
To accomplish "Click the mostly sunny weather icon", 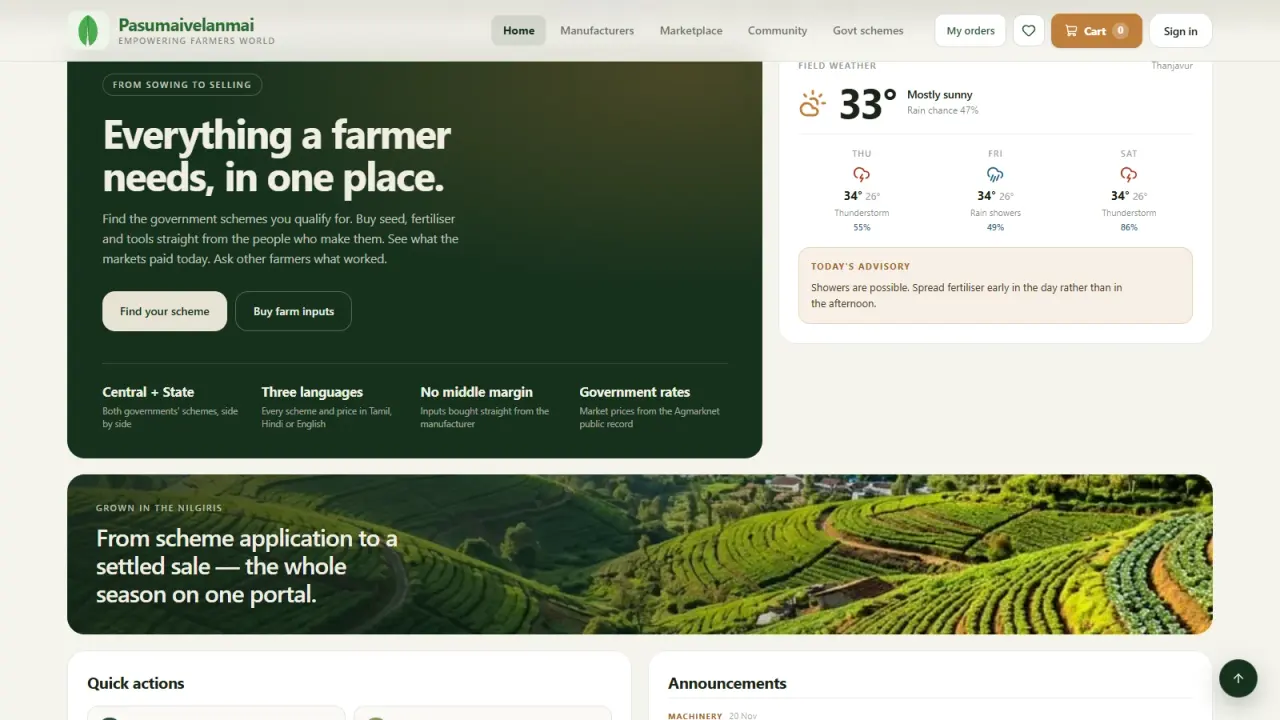I will click(x=812, y=103).
